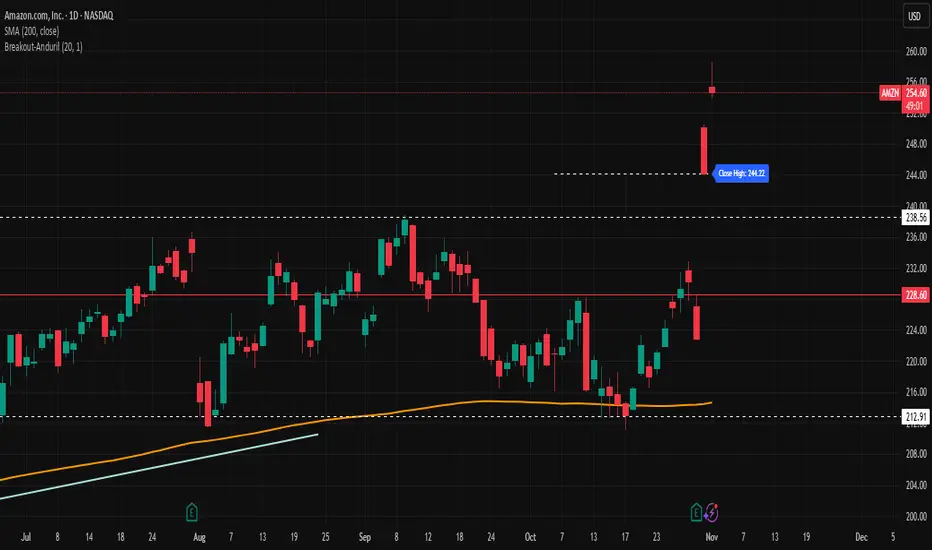The width and height of the screenshot is (932, 550).
Task: Click the Nov date on time axis
Action: pos(711,537)
